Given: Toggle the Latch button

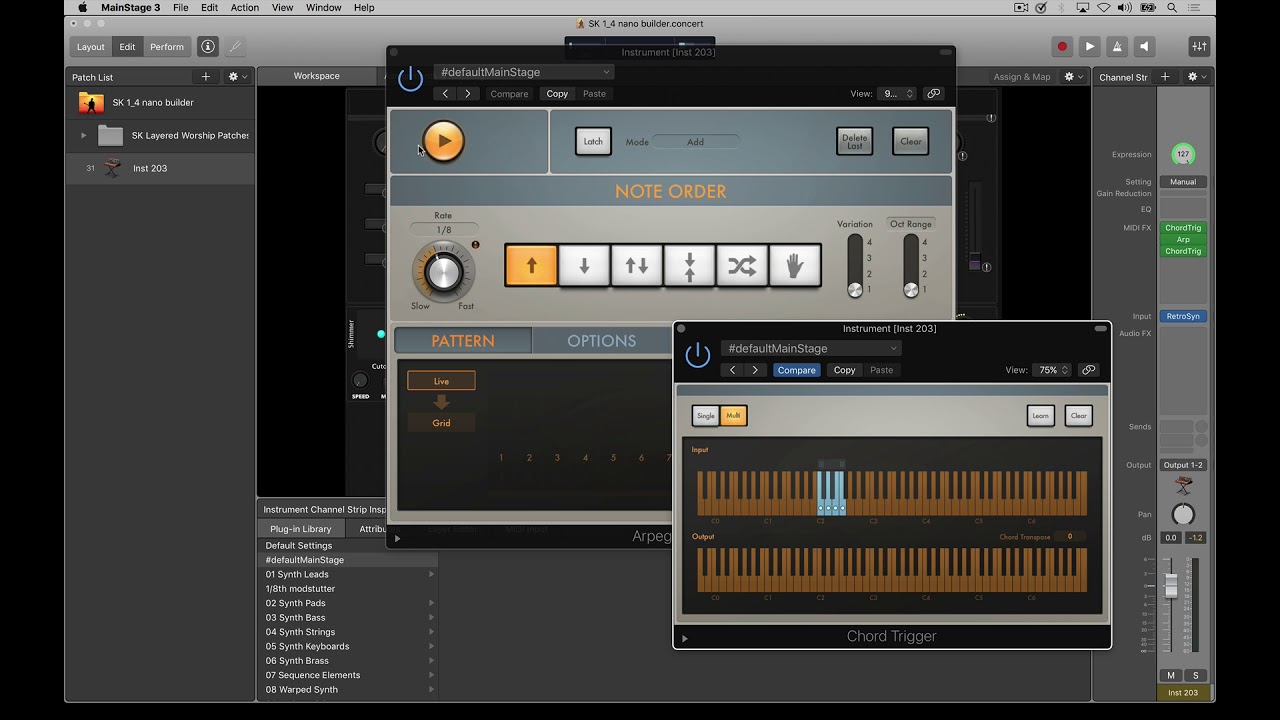Looking at the screenshot, I should [593, 141].
